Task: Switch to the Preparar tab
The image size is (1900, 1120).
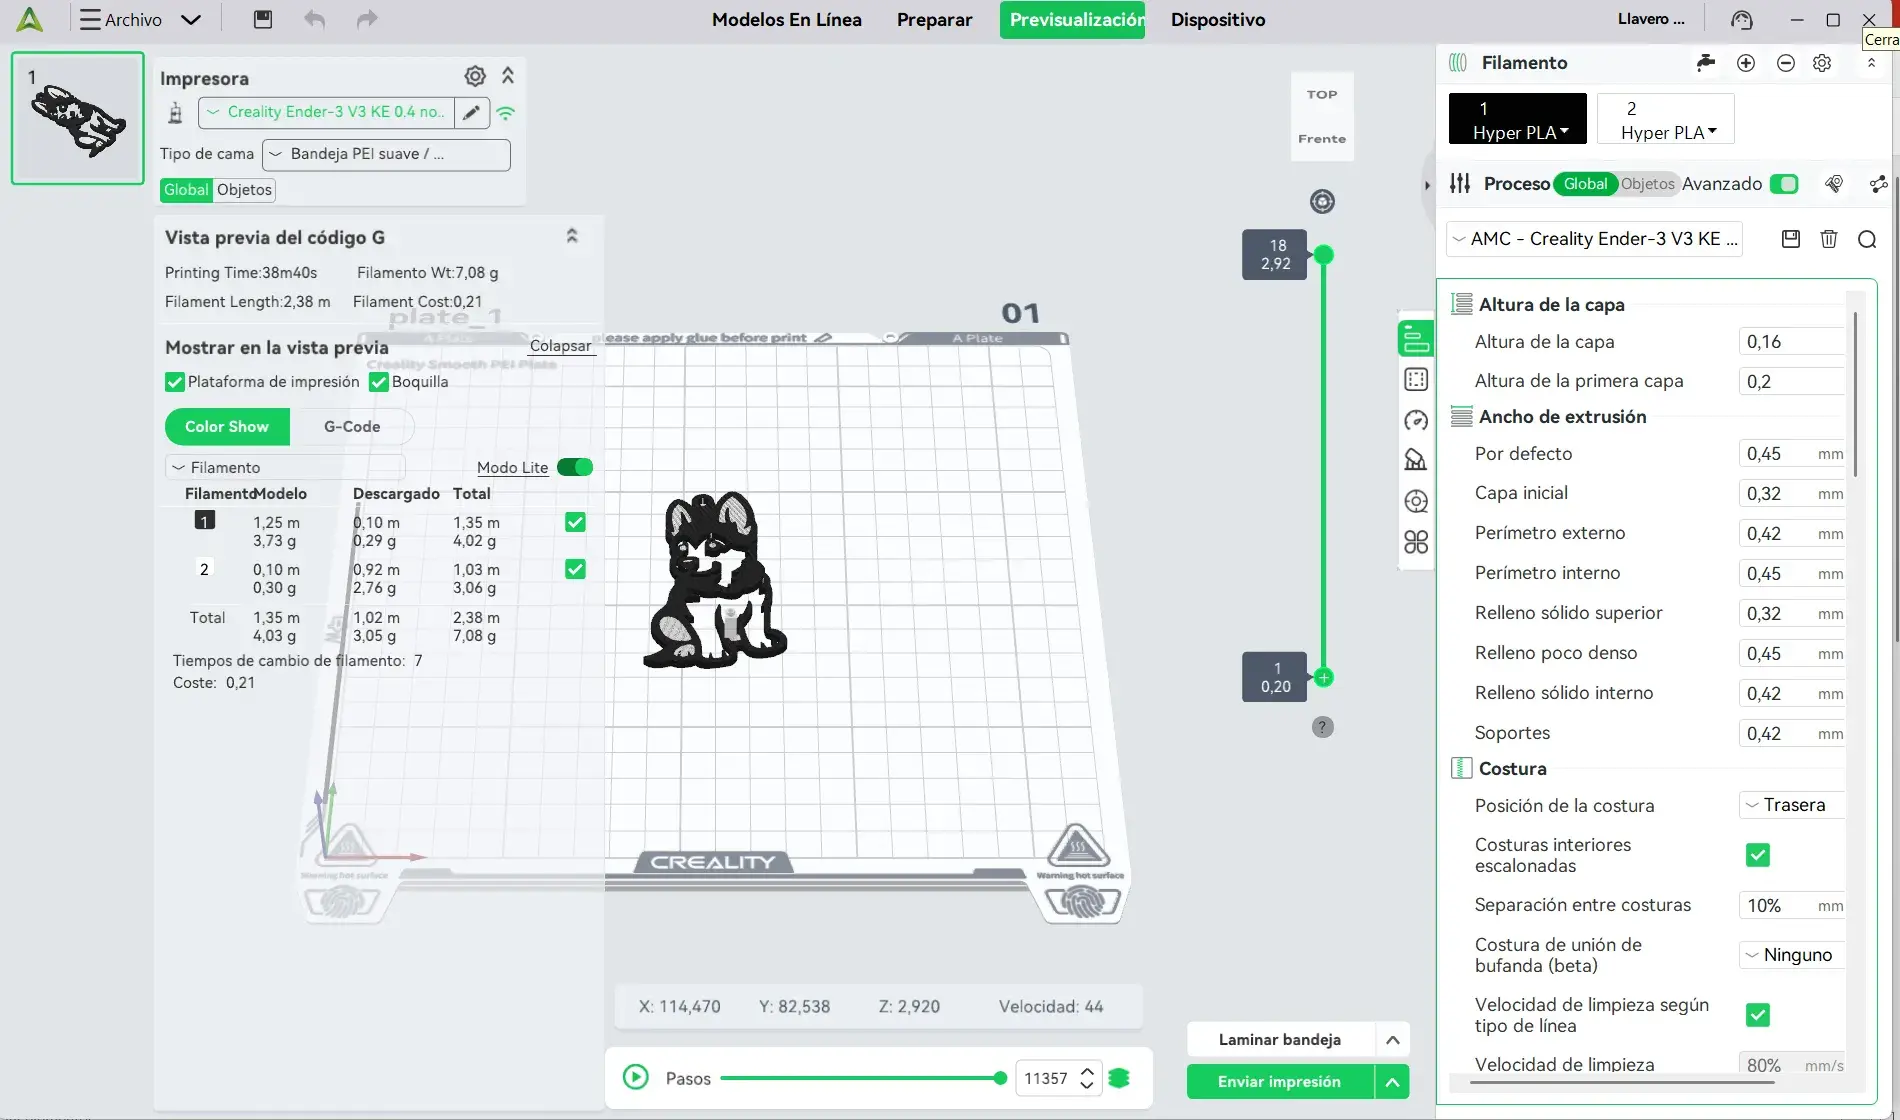Action: 934,19
